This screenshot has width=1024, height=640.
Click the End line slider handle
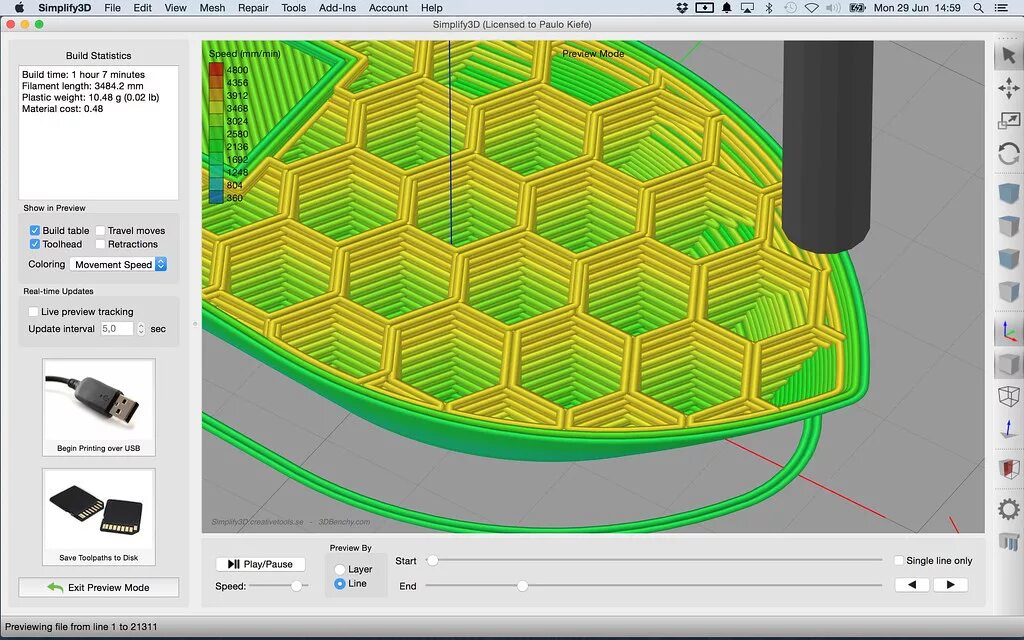[x=522, y=586]
